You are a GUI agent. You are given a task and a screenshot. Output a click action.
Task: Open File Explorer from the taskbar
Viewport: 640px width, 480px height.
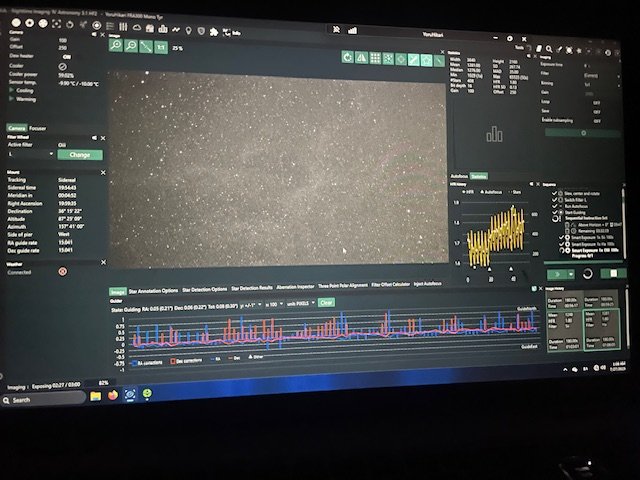click(95, 397)
